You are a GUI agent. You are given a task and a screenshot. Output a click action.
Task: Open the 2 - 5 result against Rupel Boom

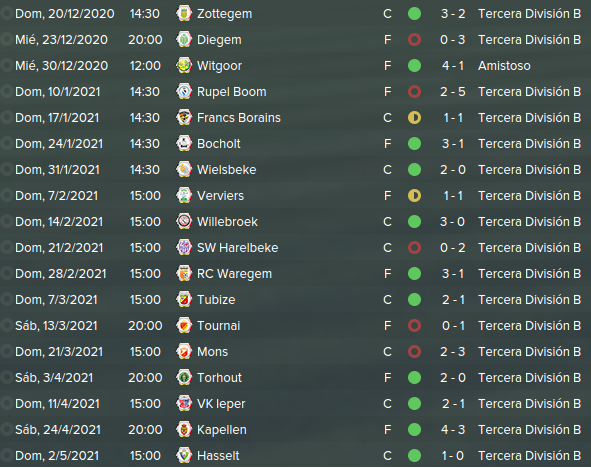[453, 92]
